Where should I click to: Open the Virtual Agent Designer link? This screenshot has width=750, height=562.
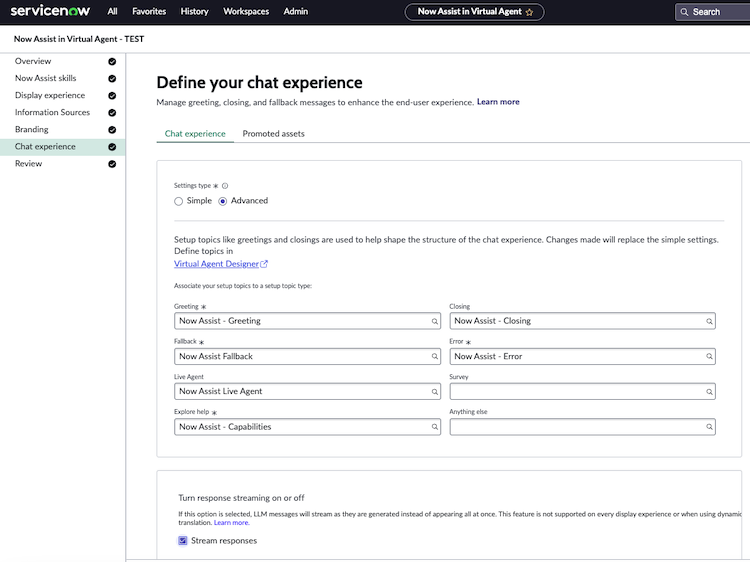pyautogui.click(x=216, y=264)
